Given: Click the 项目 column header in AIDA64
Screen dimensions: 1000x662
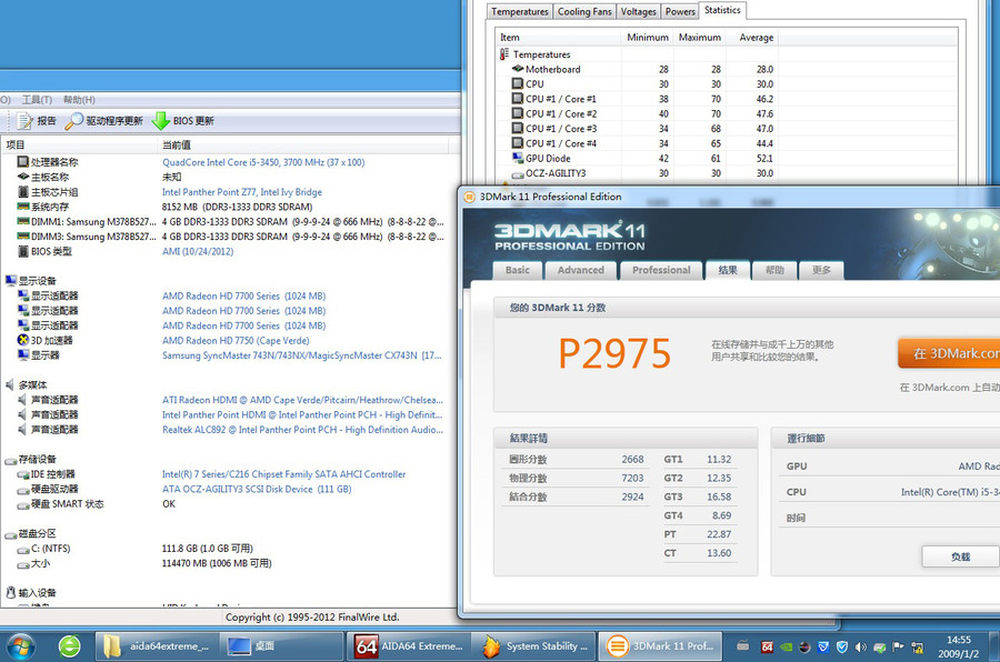Looking at the screenshot, I should (79, 145).
